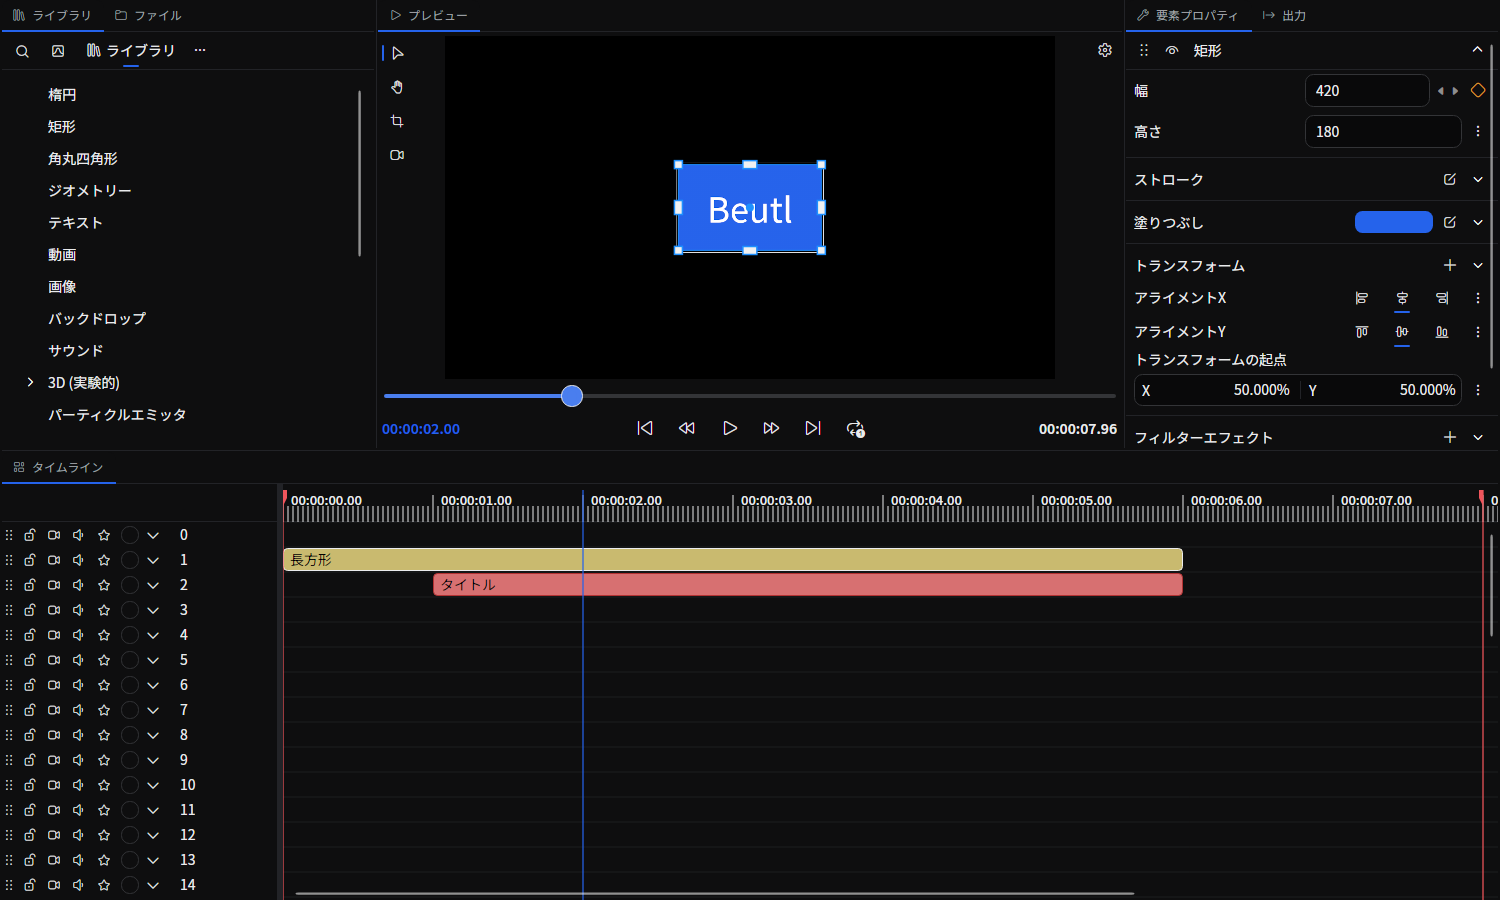
Task: Open the ストローク edit icon
Action: 1450,179
